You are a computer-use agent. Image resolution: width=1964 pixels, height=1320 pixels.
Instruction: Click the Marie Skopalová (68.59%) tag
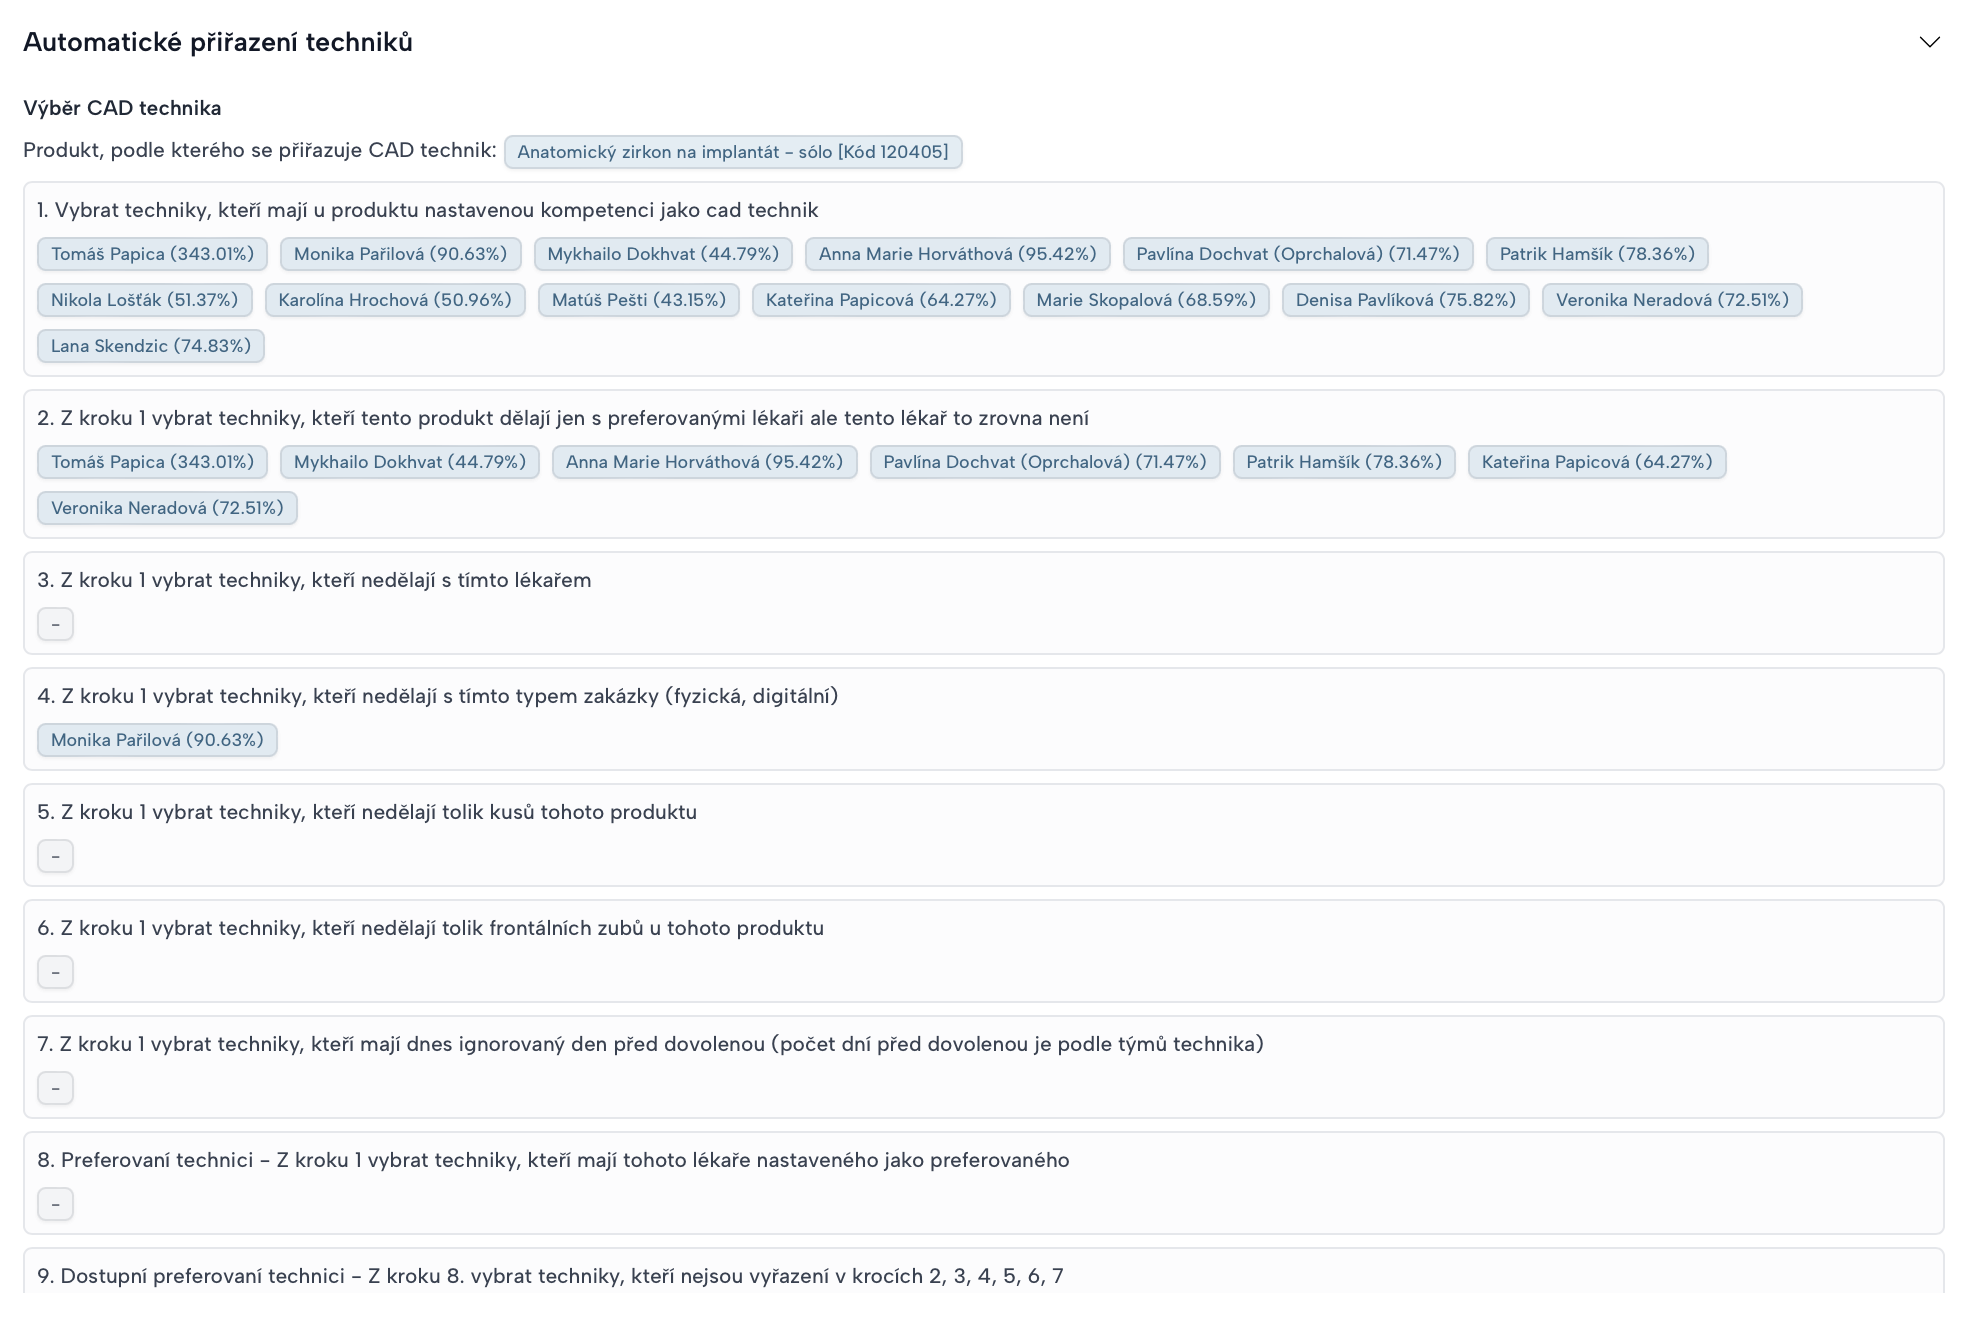(1145, 300)
